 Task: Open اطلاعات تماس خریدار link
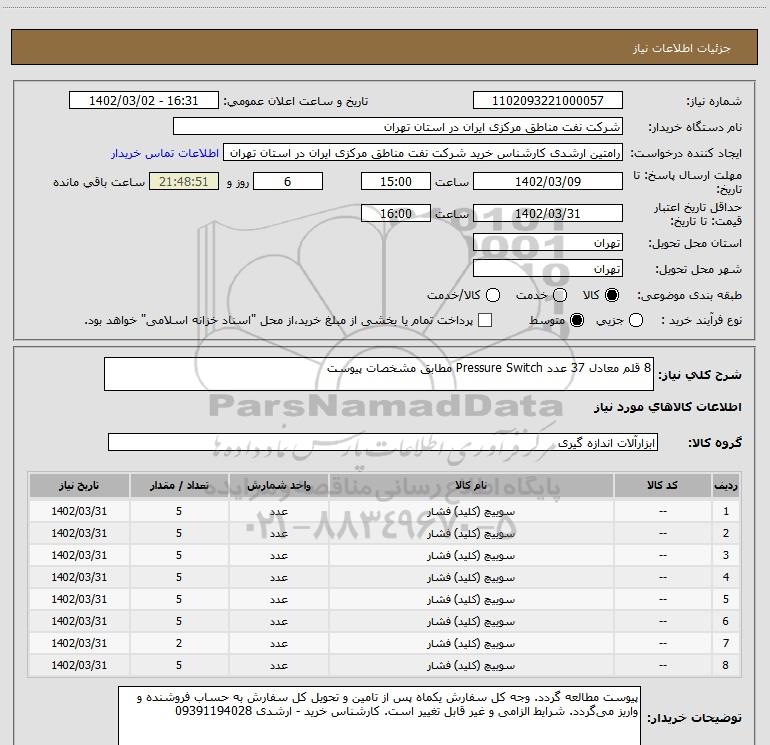coord(165,153)
